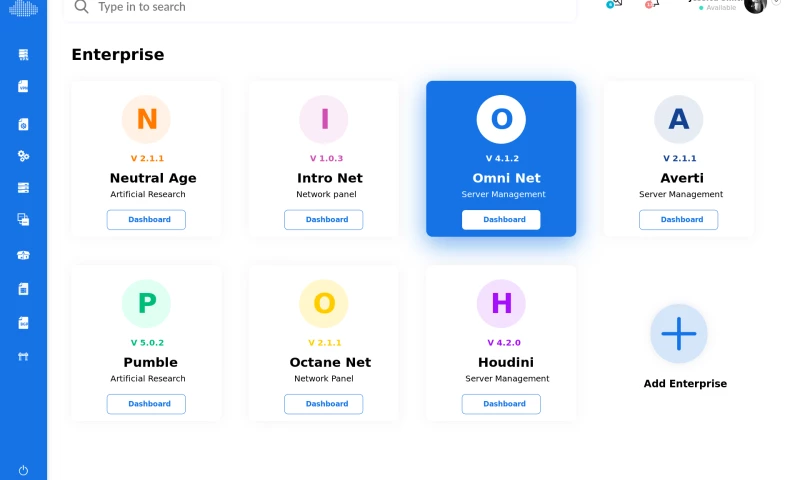Click the VPN icon in sidebar
This screenshot has width=800, height=480.
[23, 87]
